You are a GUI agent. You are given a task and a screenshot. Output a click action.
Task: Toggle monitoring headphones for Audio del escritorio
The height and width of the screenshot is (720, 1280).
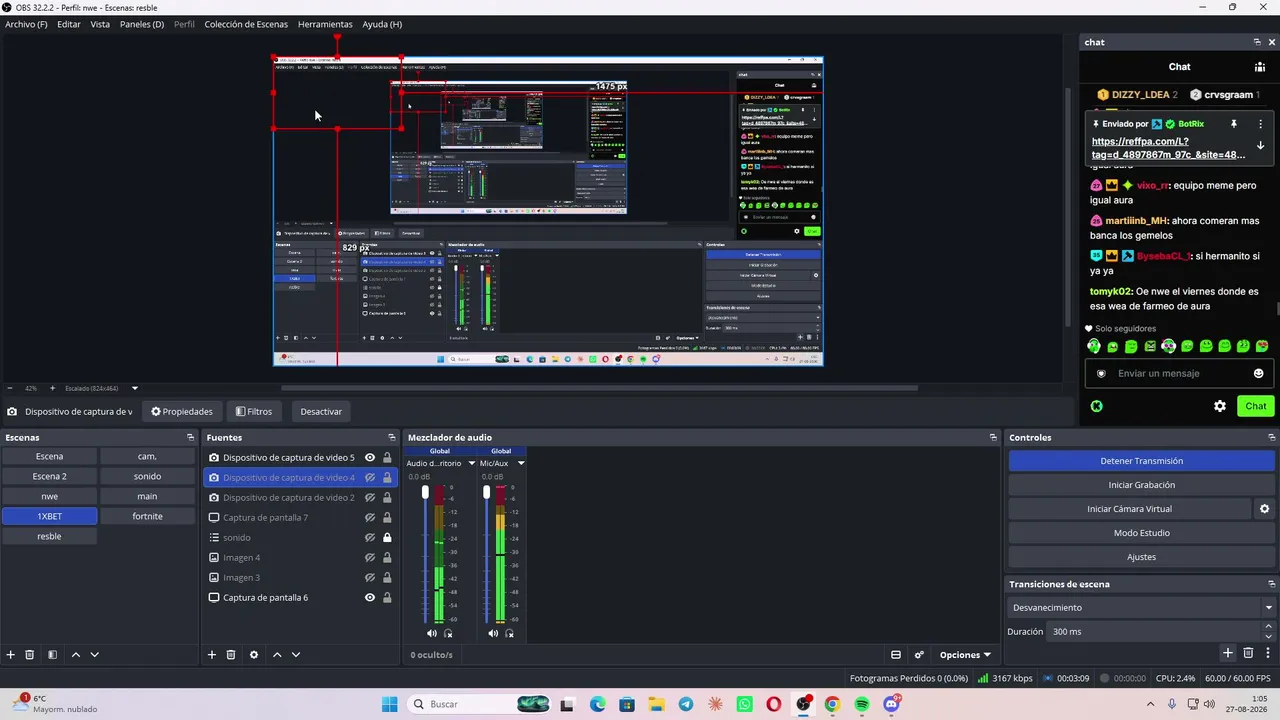pos(448,633)
